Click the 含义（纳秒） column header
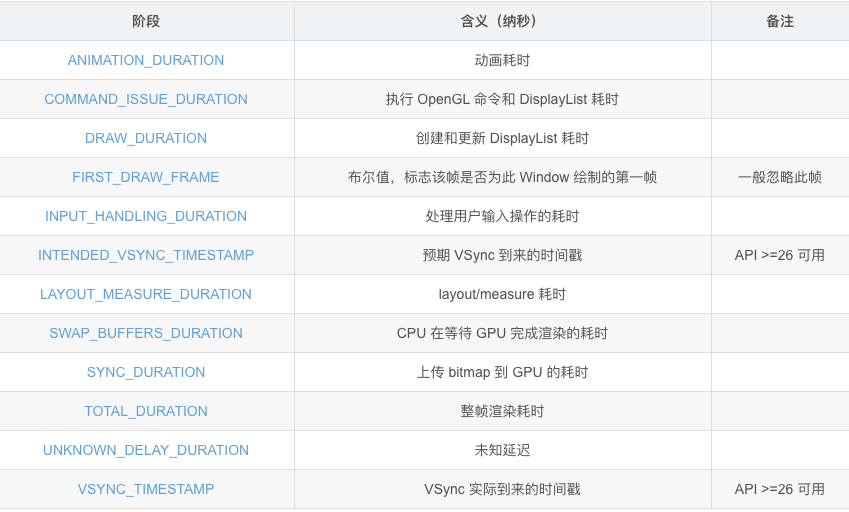The height and width of the screenshot is (512, 849). 502,21
